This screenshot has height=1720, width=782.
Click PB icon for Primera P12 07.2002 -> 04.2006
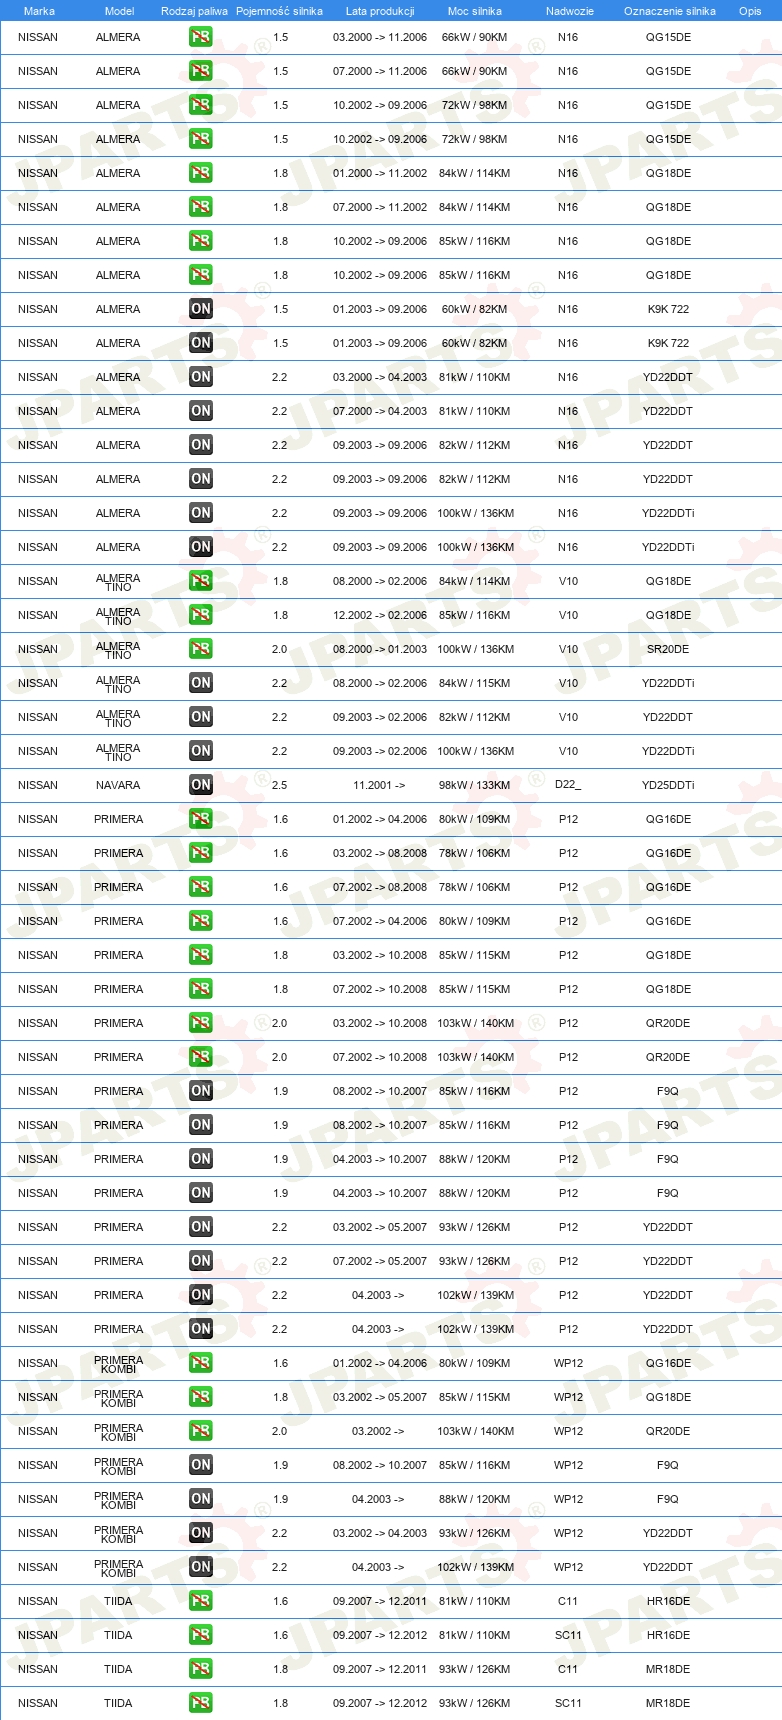(x=201, y=921)
